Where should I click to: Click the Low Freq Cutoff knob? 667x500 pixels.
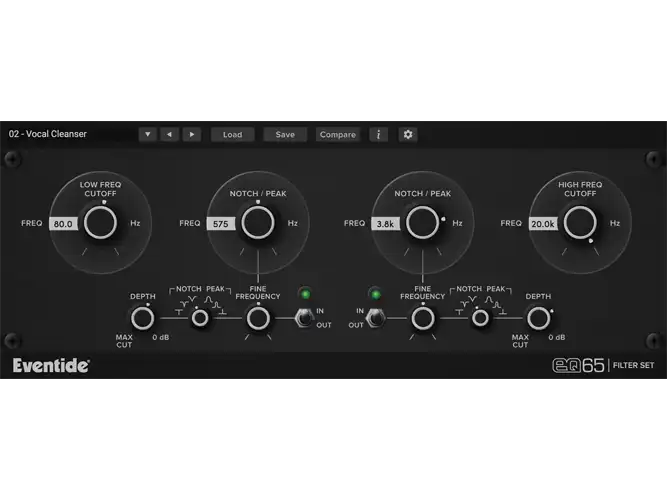[100, 223]
